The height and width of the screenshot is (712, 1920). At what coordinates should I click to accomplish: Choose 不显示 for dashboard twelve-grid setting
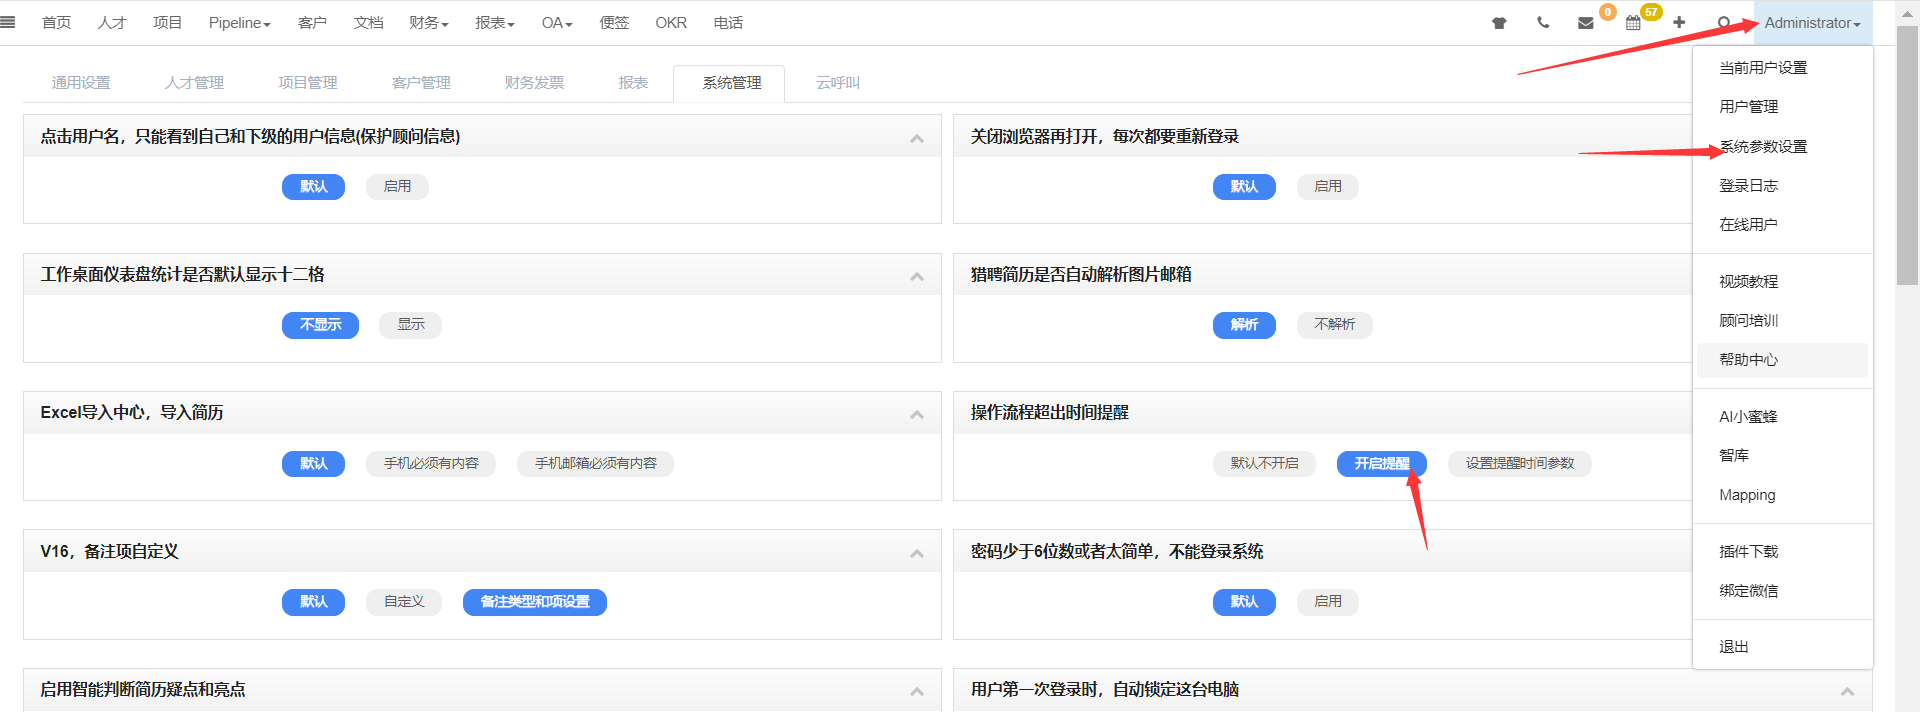pos(320,325)
